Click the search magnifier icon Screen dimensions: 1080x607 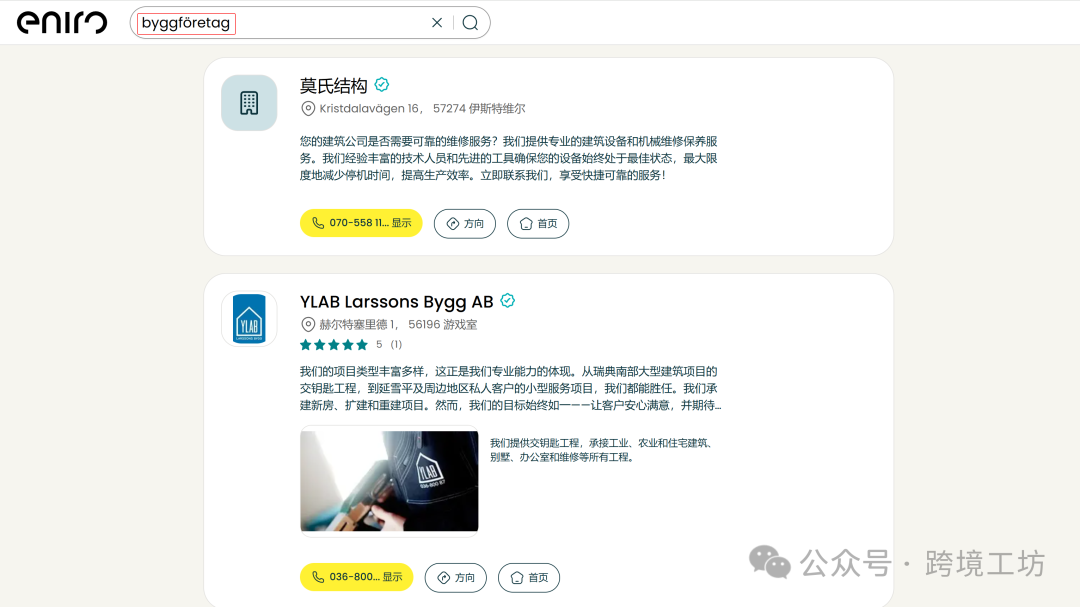470,22
